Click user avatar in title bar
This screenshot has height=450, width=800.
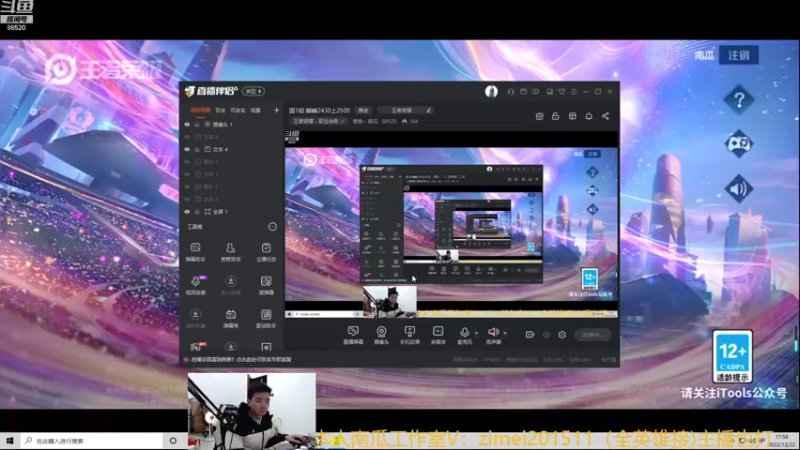point(491,91)
